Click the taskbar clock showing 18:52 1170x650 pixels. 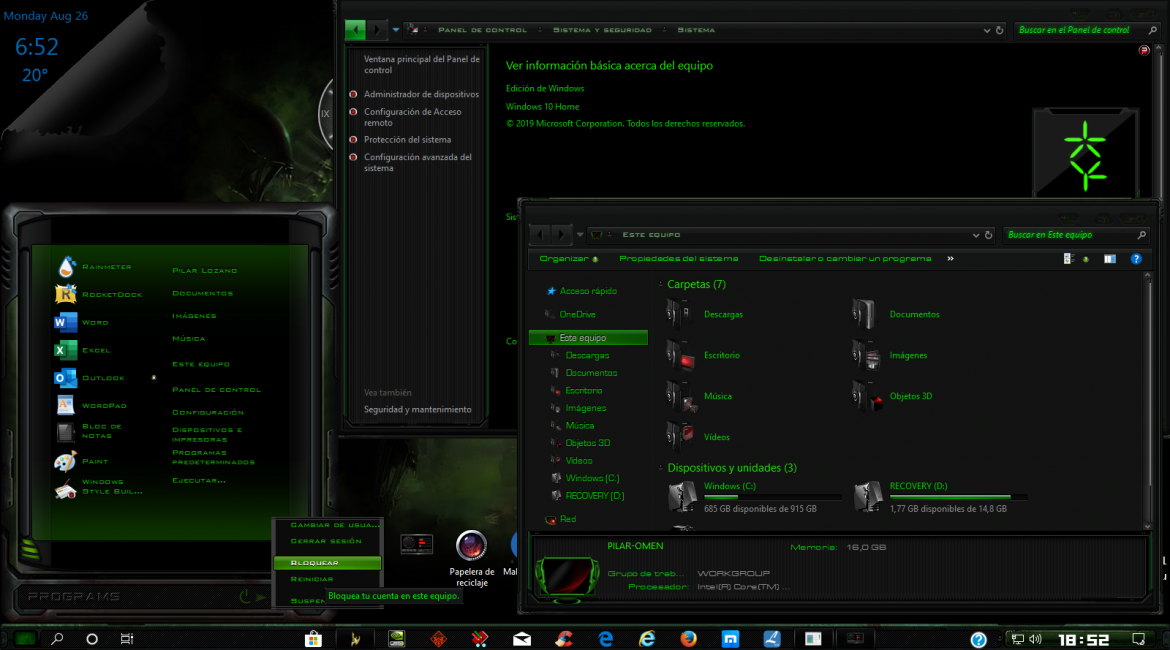pos(1083,640)
